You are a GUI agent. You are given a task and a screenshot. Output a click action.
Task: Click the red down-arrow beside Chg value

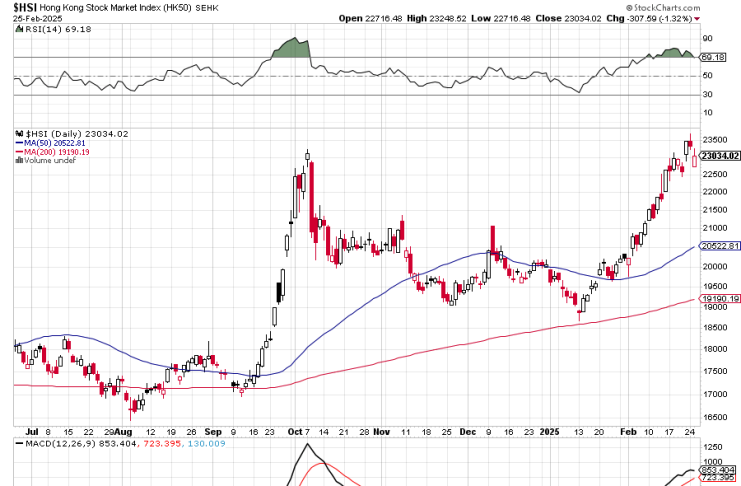(696, 18)
